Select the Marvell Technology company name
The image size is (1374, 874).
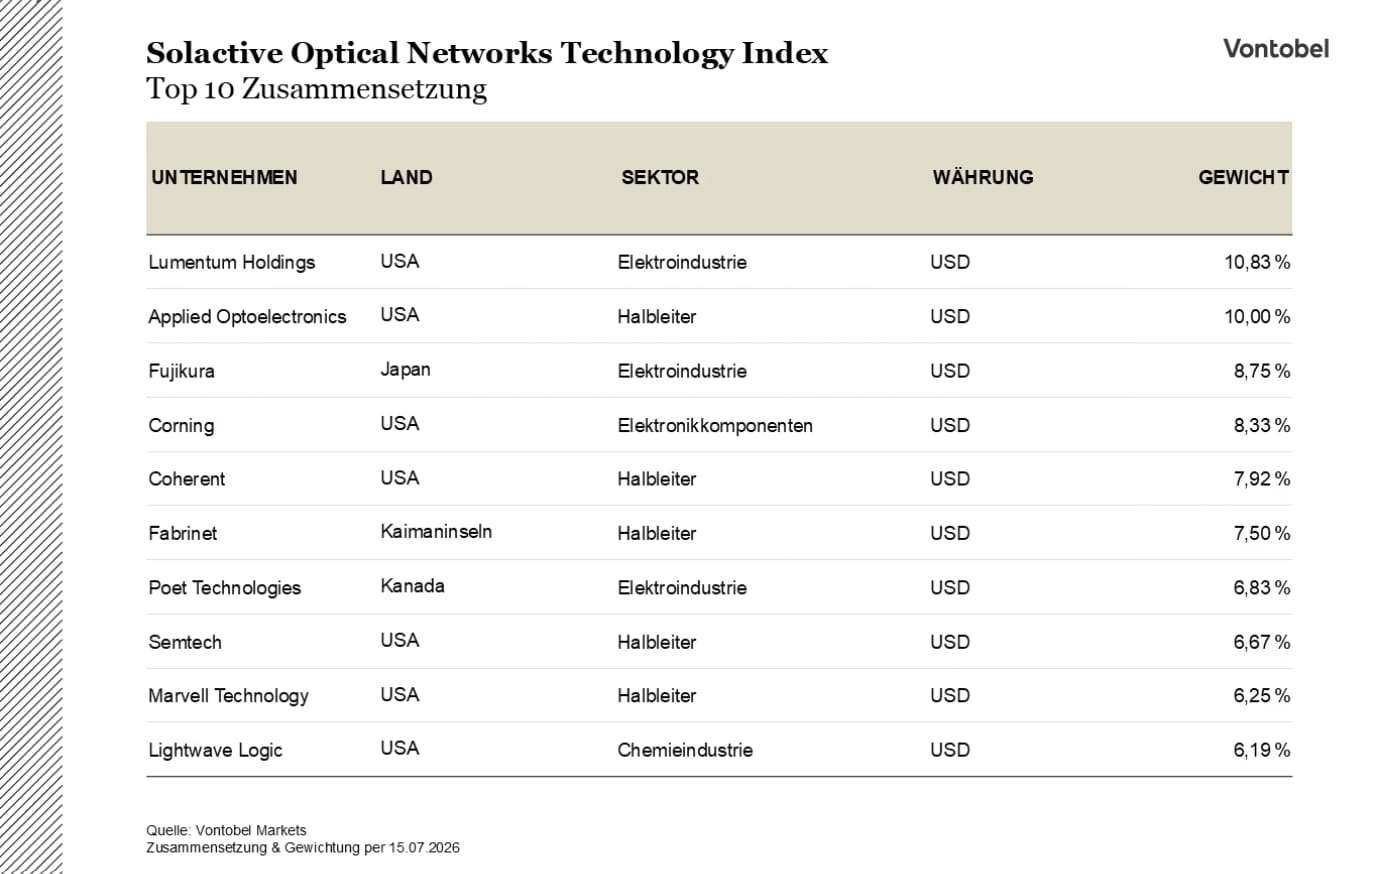click(228, 696)
